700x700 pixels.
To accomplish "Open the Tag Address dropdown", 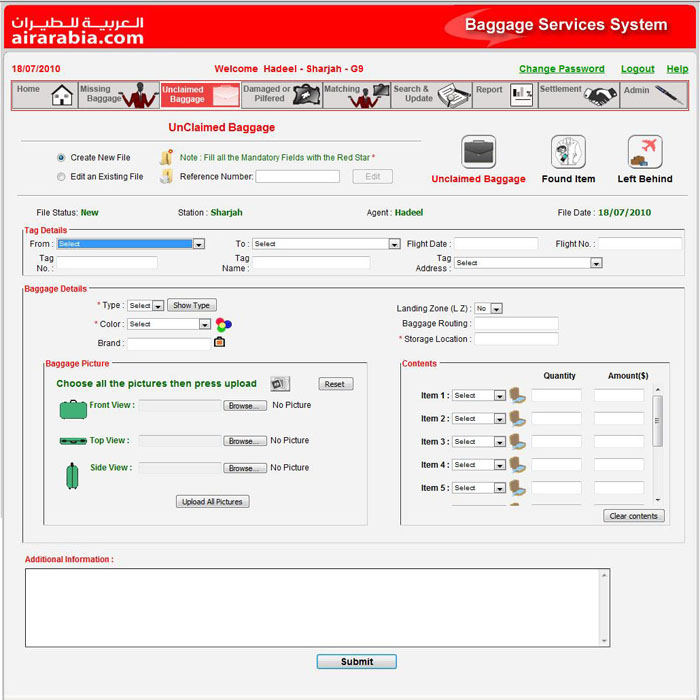I will point(596,263).
